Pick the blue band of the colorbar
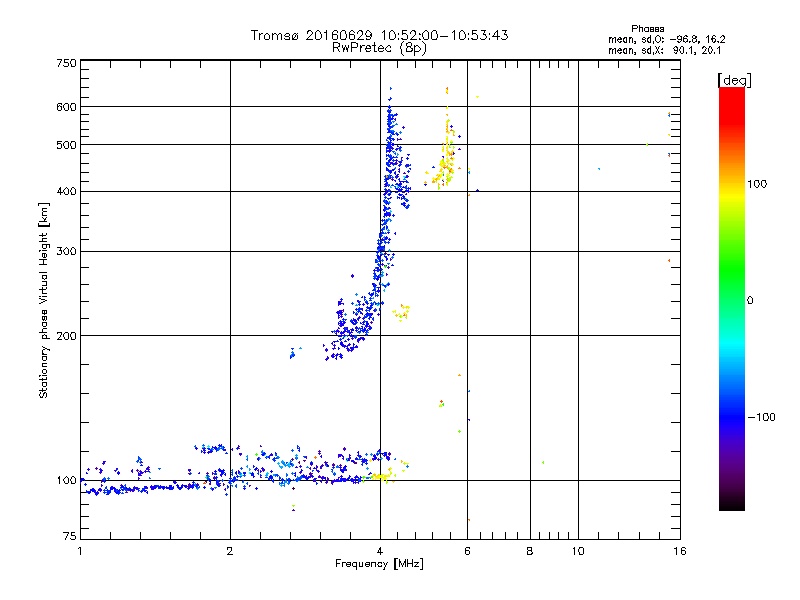Screen dimensions: 800x600 coord(731,410)
